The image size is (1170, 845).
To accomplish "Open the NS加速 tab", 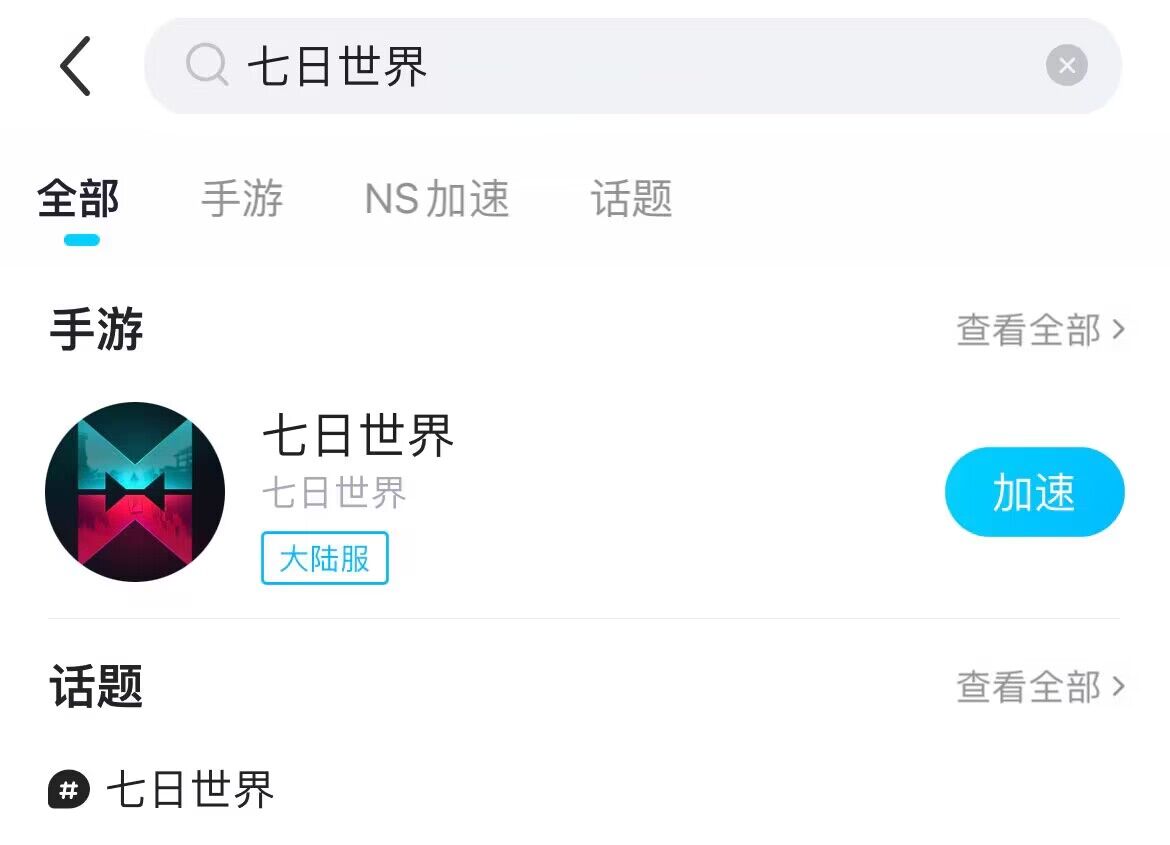I will click(437, 199).
